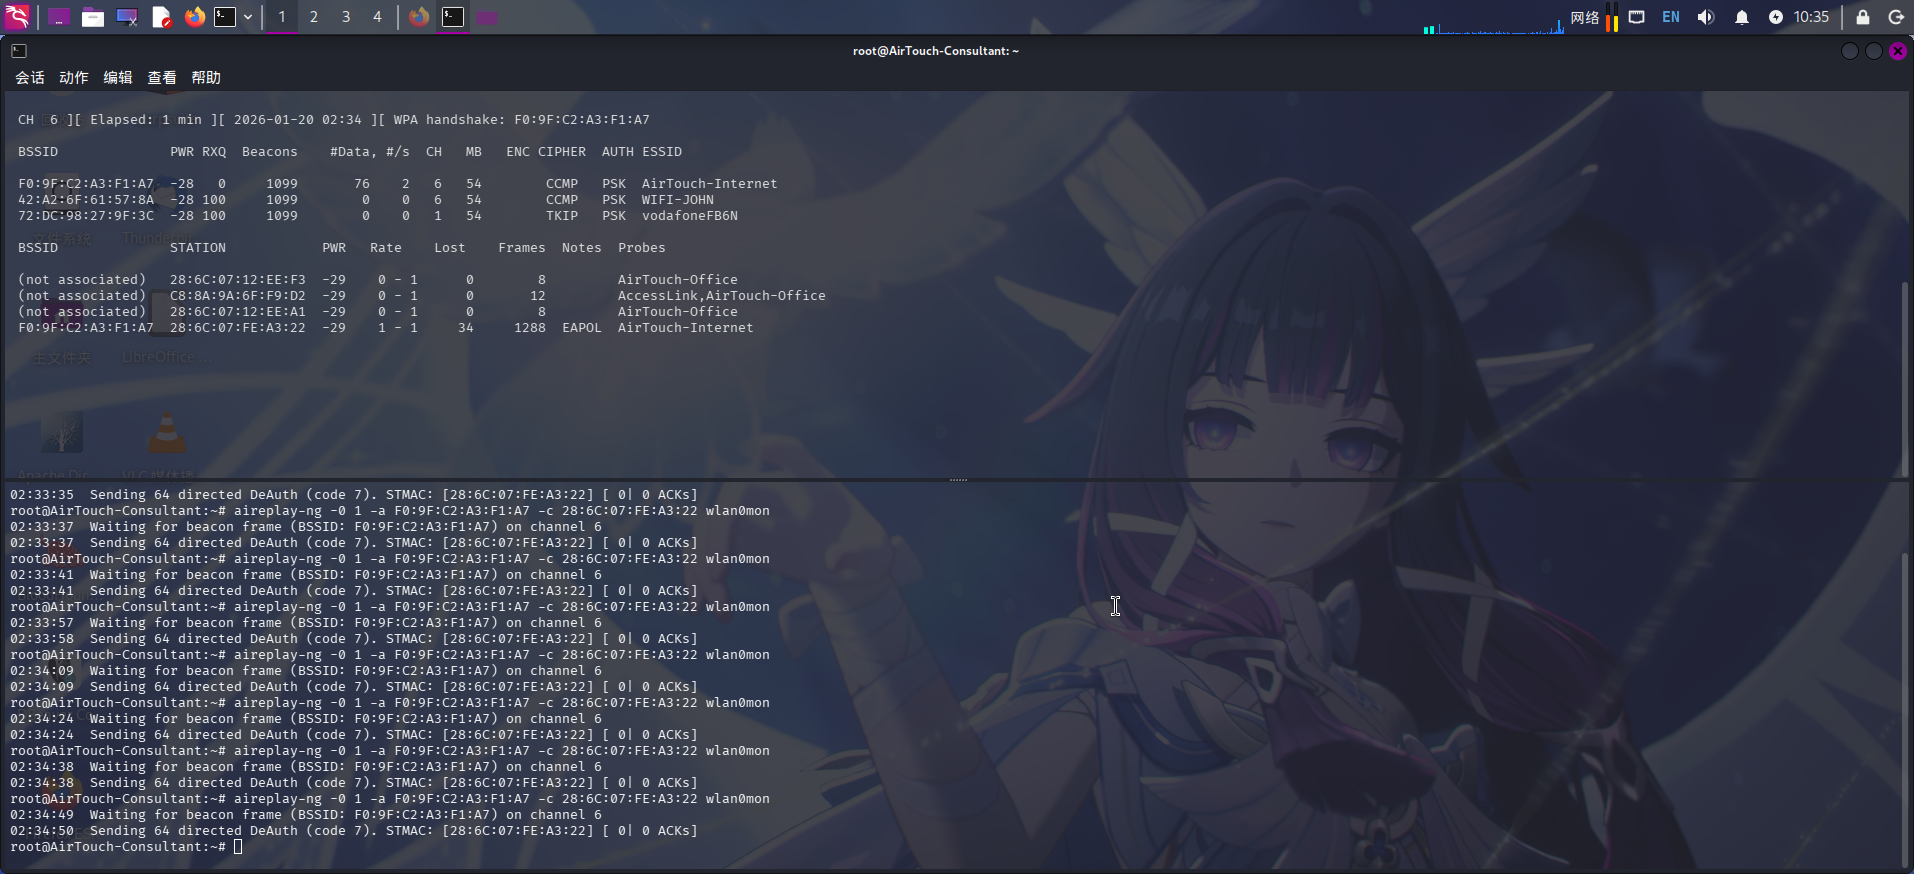Click station MAC 28:6C:07:FE:A3:22 in station table
The width and height of the screenshot is (1914, 874).
238,328
